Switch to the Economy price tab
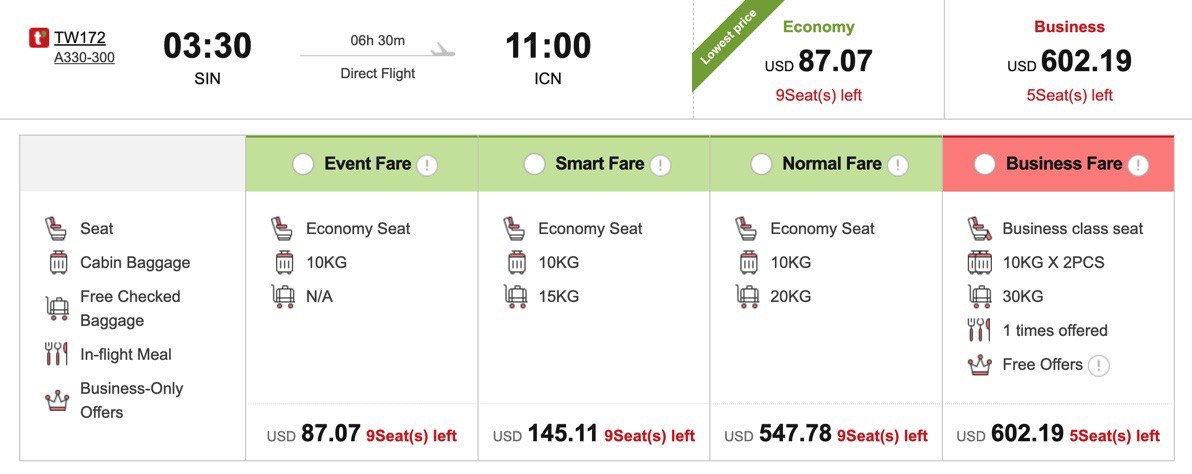 click(819, 60)
